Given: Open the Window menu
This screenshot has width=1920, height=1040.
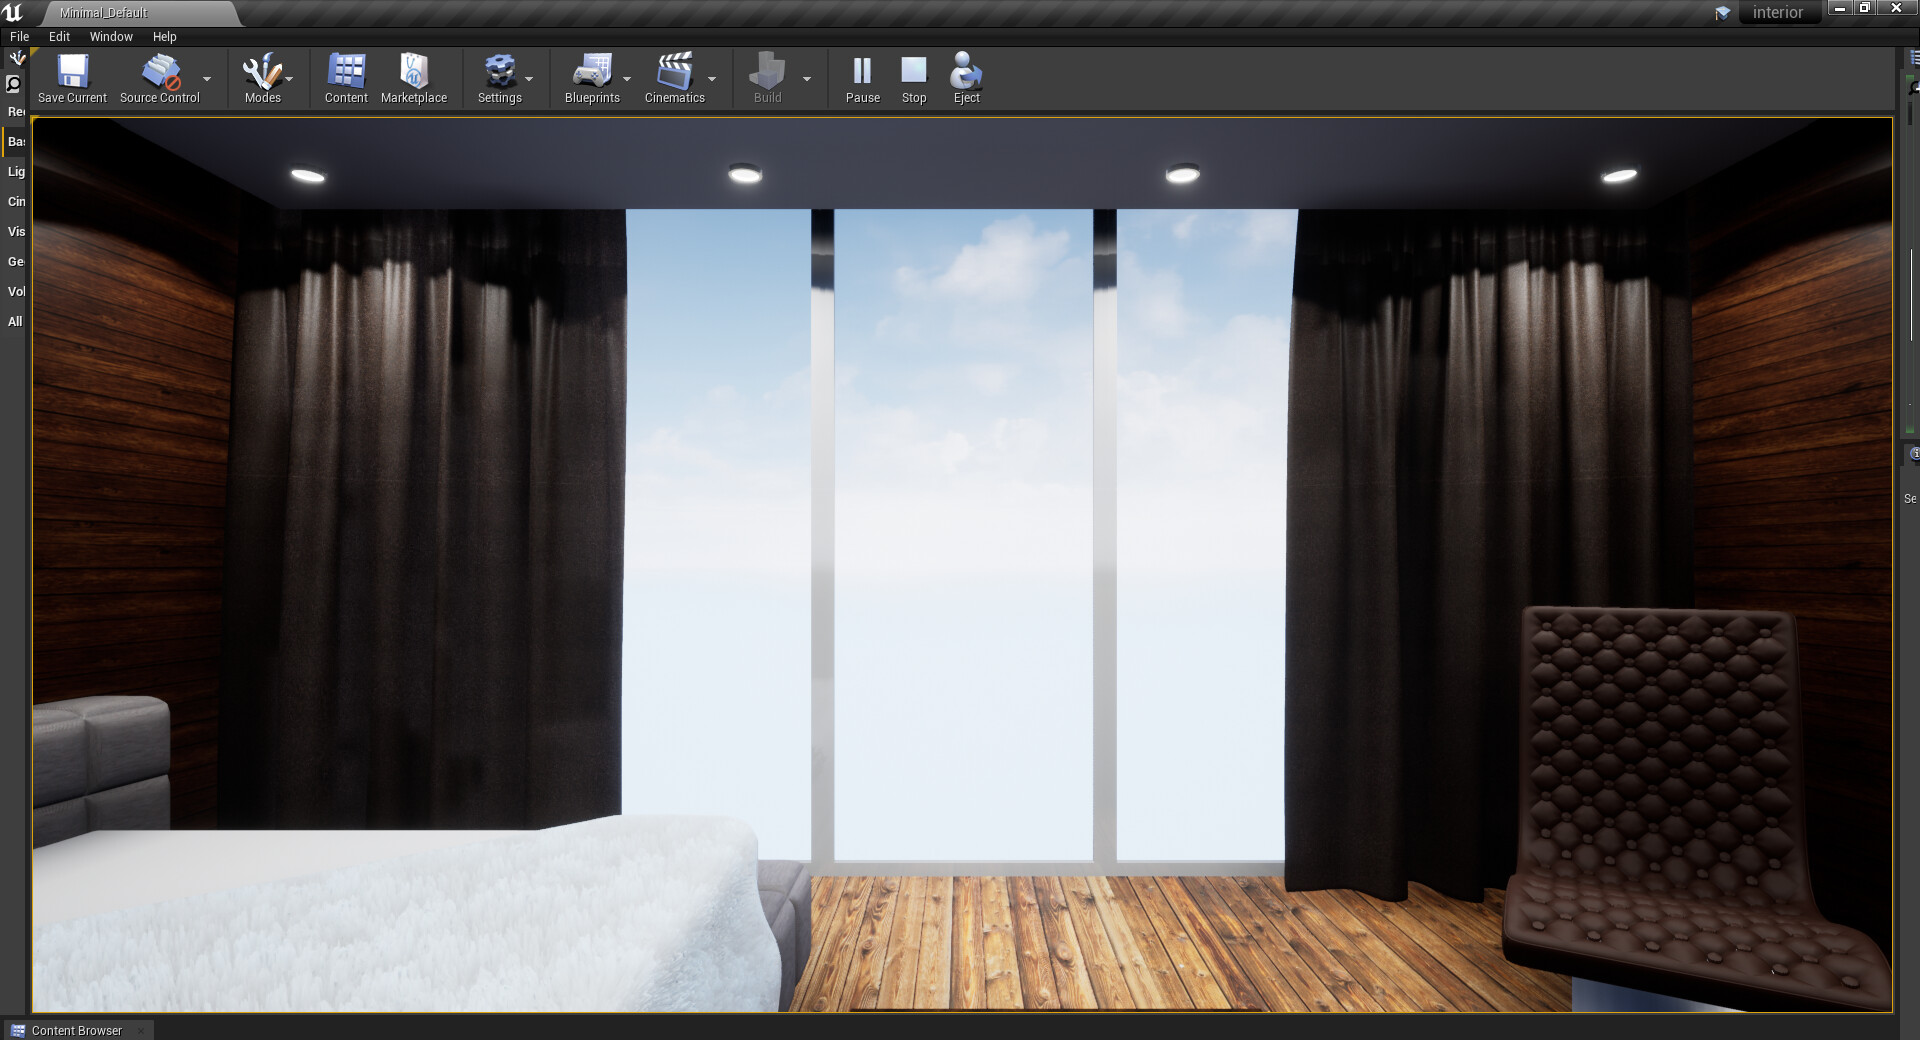Looking at the screenshot, I should tap(110, 36).
